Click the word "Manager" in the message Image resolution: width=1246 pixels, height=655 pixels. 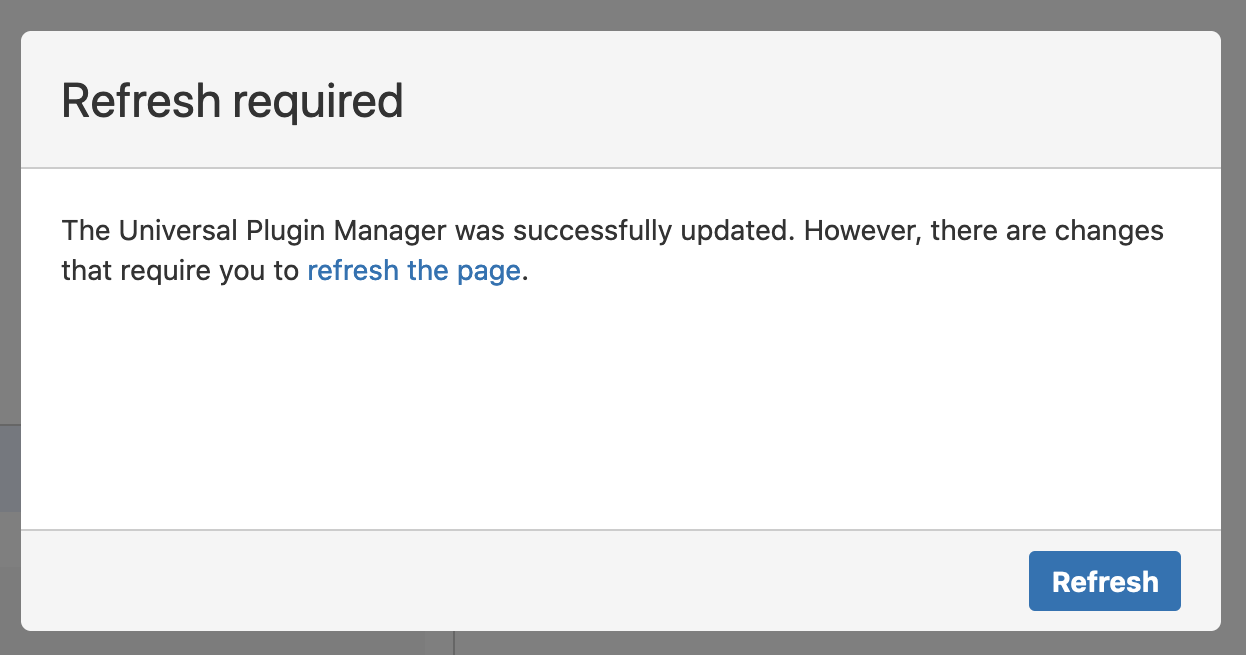(390, 231)
